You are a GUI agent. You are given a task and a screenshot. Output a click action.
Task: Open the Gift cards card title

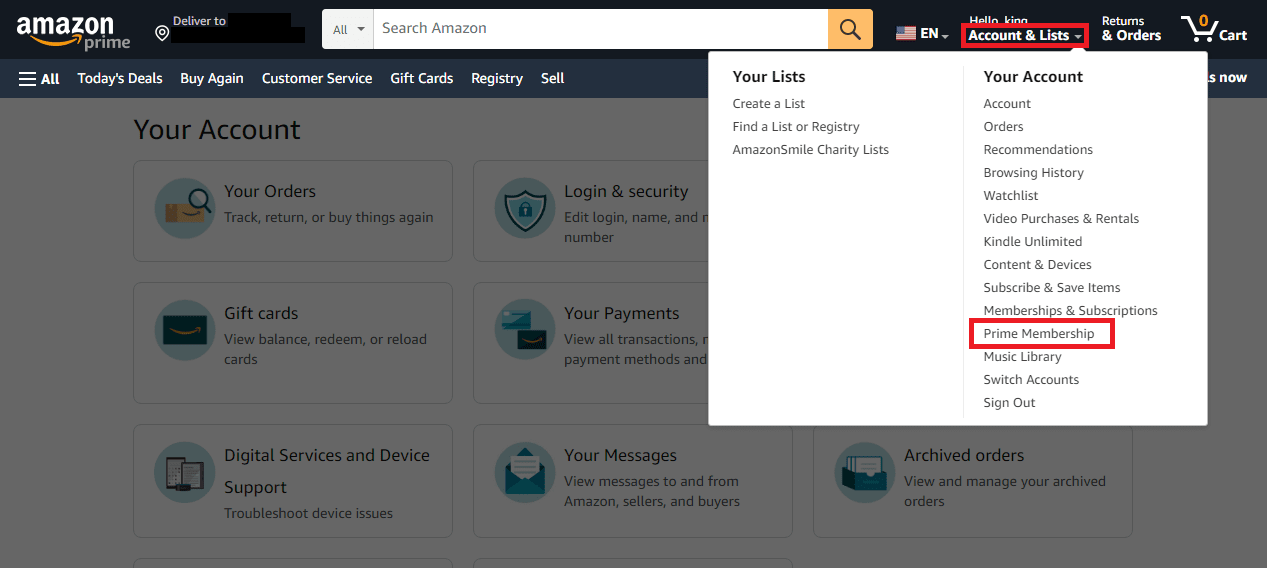coord(261,313)
